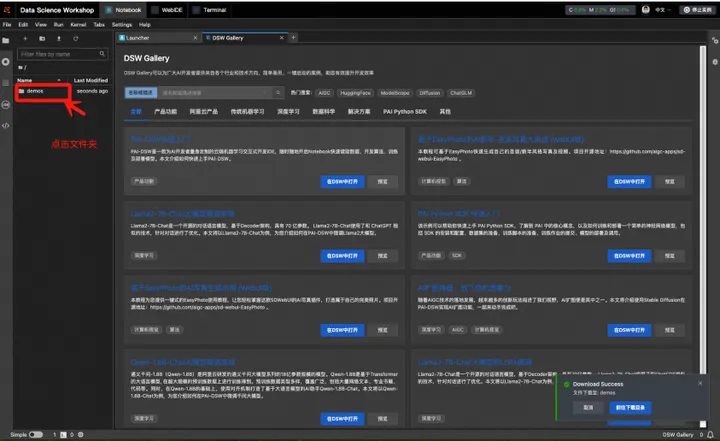This screenshot has width=720, height=441.
Task: Open the 中文 language dropdown
Action: pos(662,10)
